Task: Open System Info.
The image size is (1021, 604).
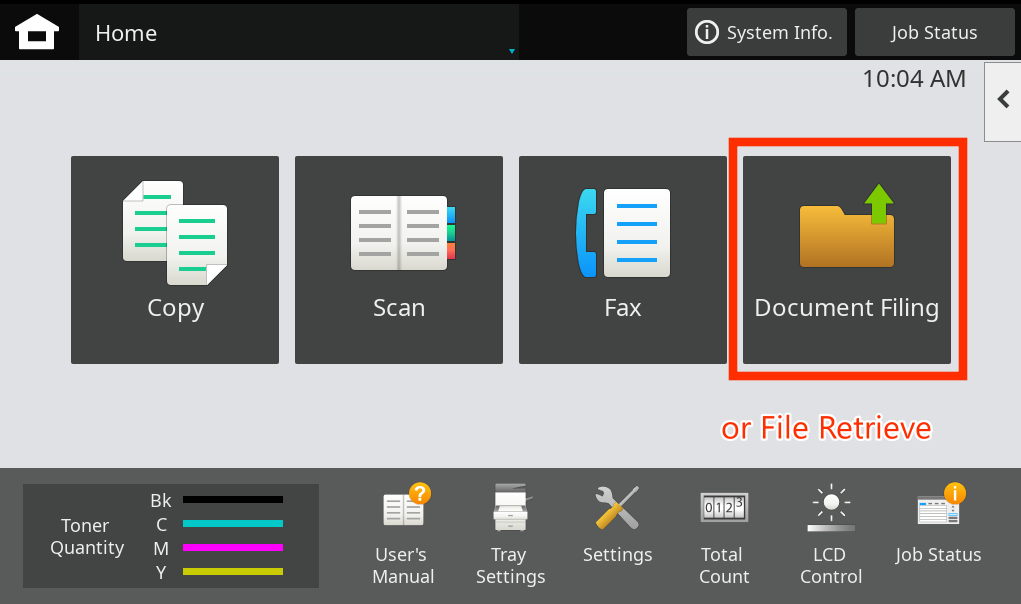Action: point(766,31)
